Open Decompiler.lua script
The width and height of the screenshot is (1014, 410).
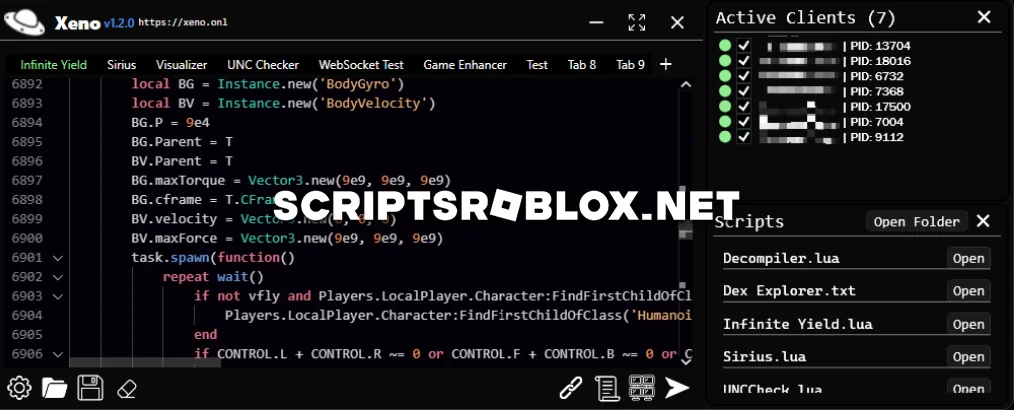click(968, 258)
